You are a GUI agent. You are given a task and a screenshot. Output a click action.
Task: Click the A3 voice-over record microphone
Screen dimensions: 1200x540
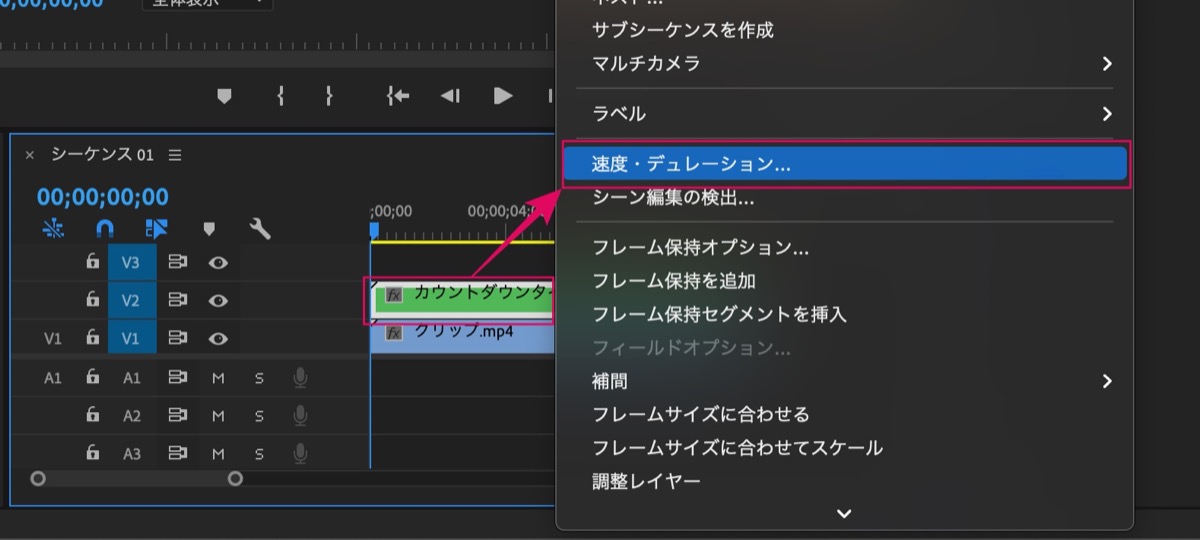(300, 454)
